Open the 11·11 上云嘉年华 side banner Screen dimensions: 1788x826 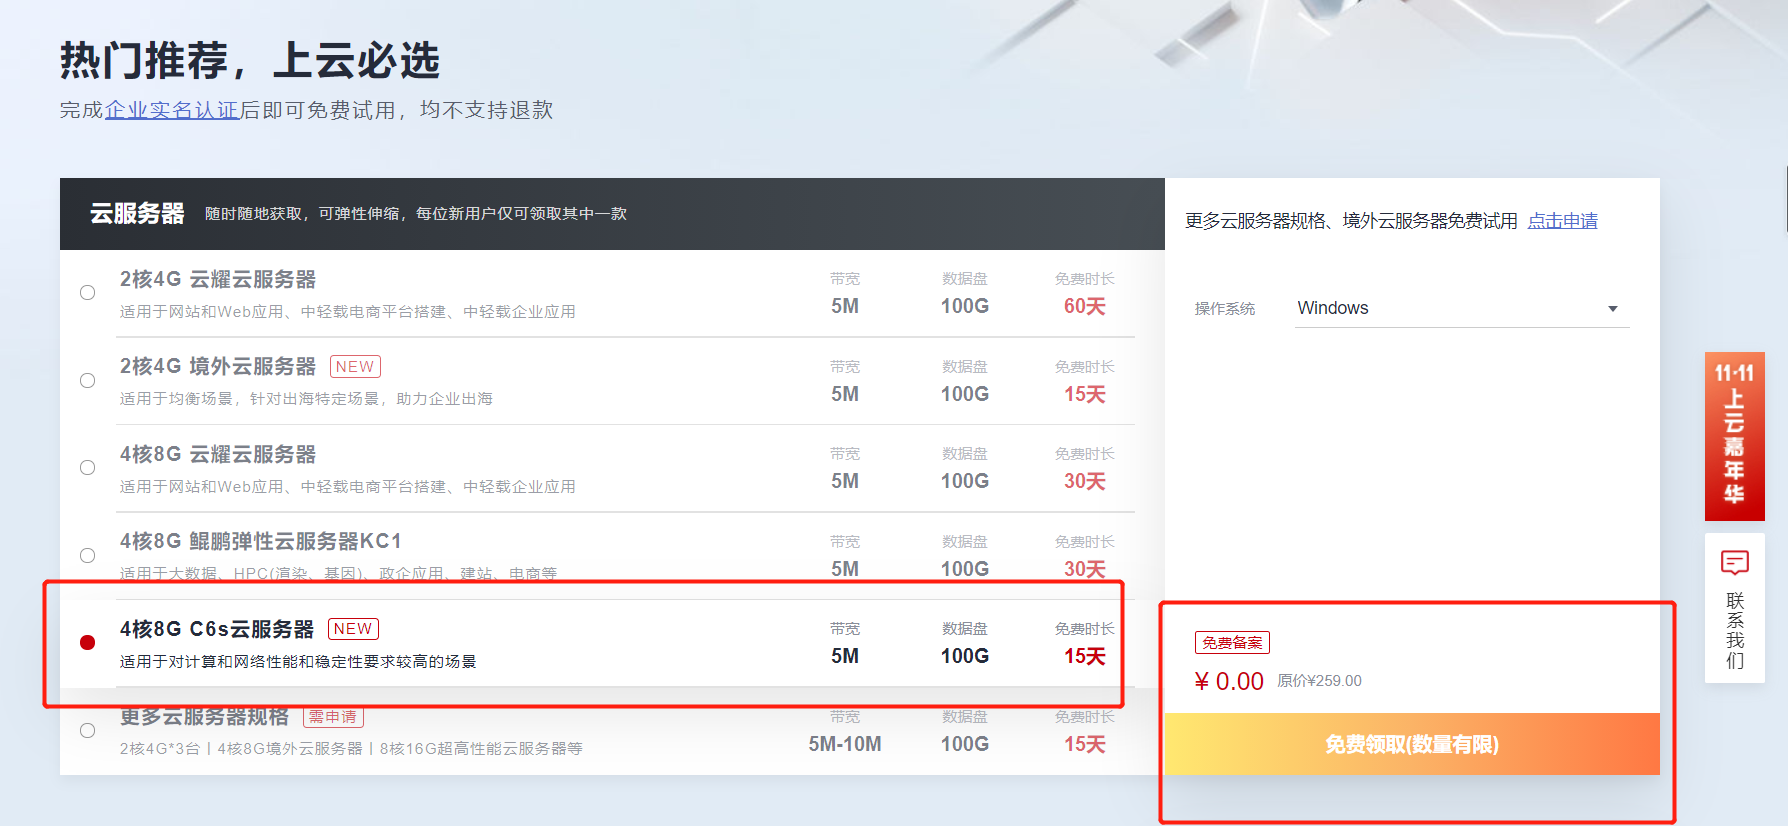1735,436
